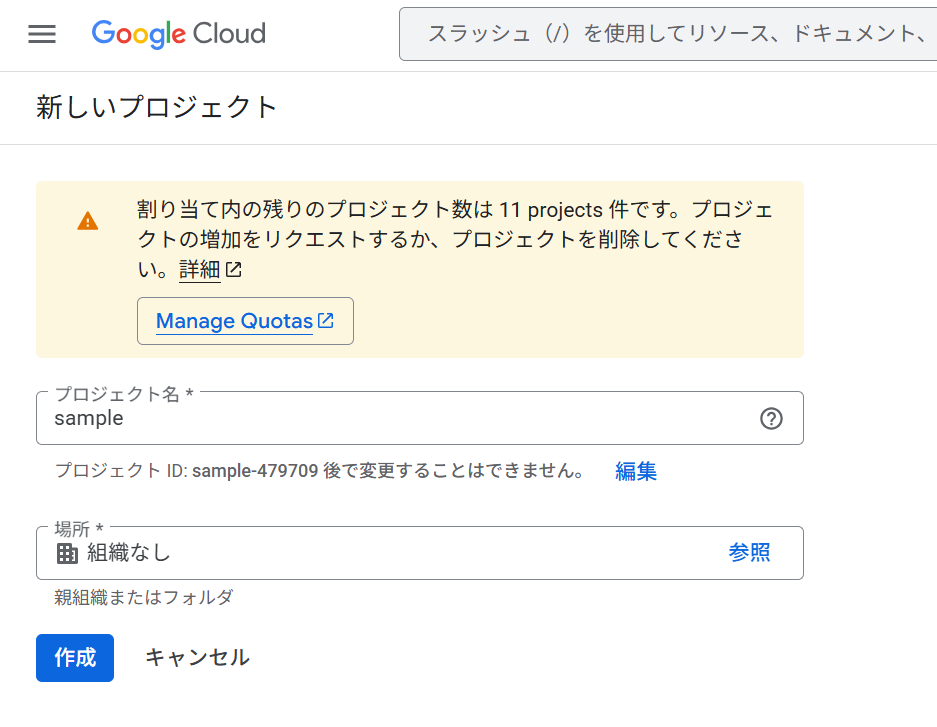Click the external link icon inside Manage Quotas
The image size is (937, 727).
point(325,320)
